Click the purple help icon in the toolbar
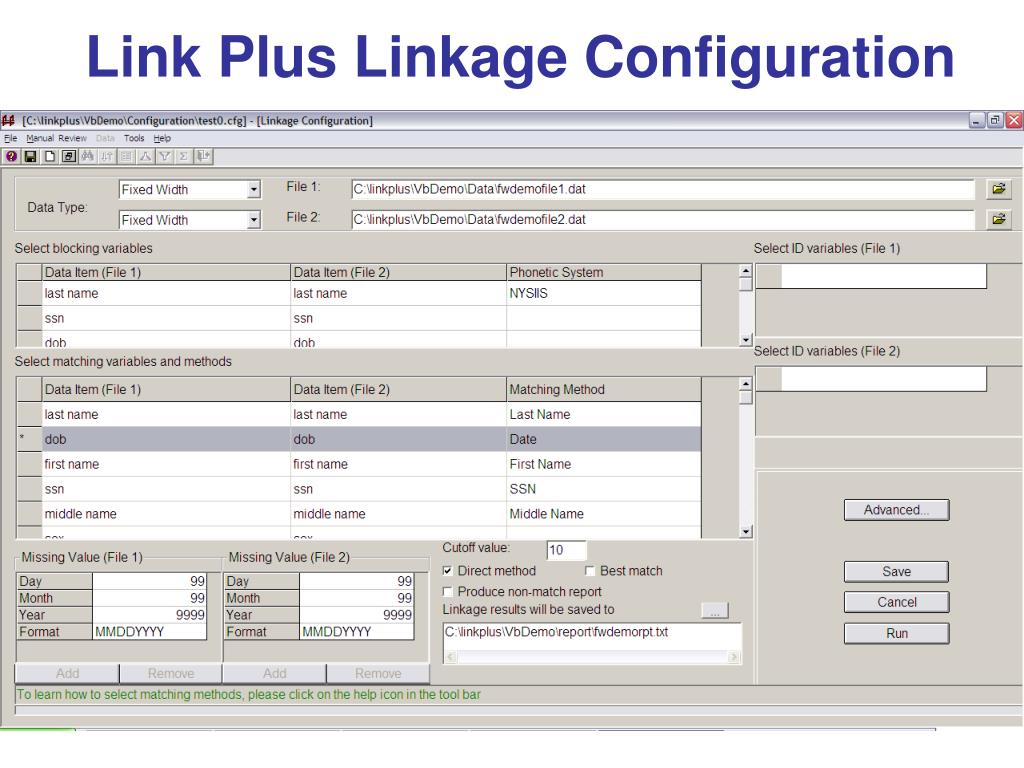The width and height of the screenshot is (1024, 768). pos(11,156)
